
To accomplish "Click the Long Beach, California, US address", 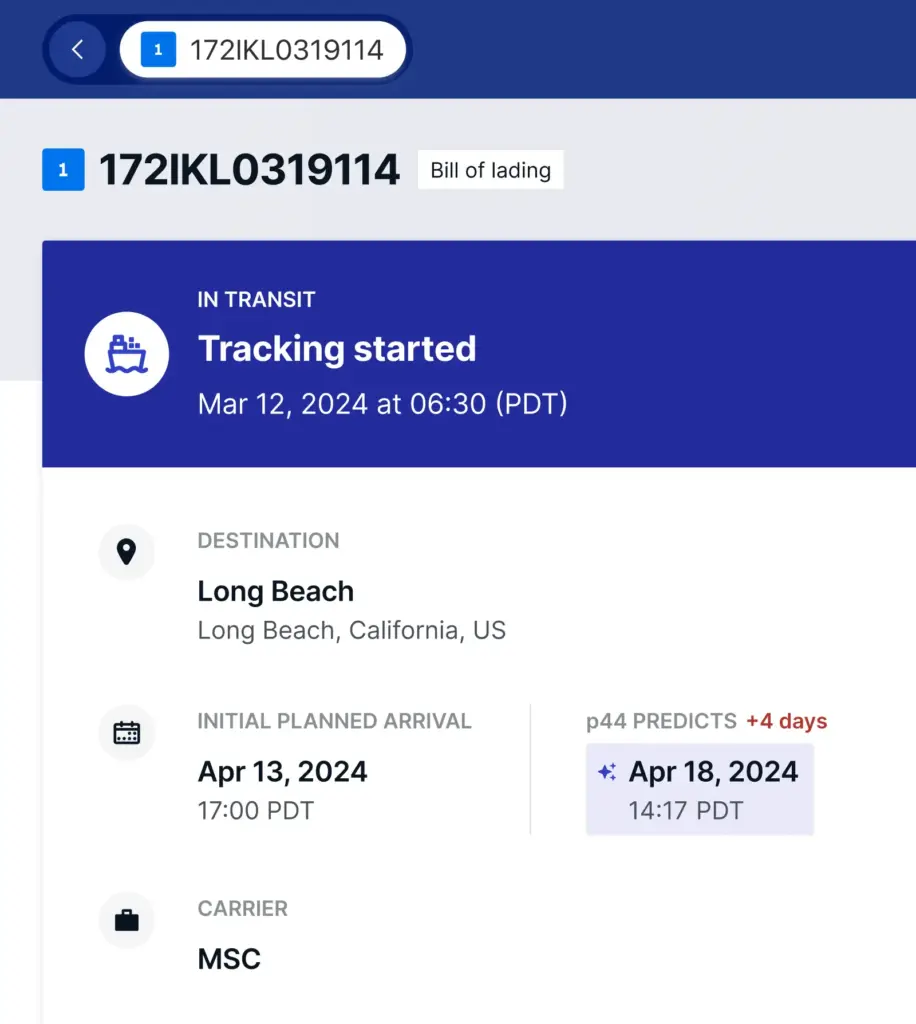I will [352, 631].
